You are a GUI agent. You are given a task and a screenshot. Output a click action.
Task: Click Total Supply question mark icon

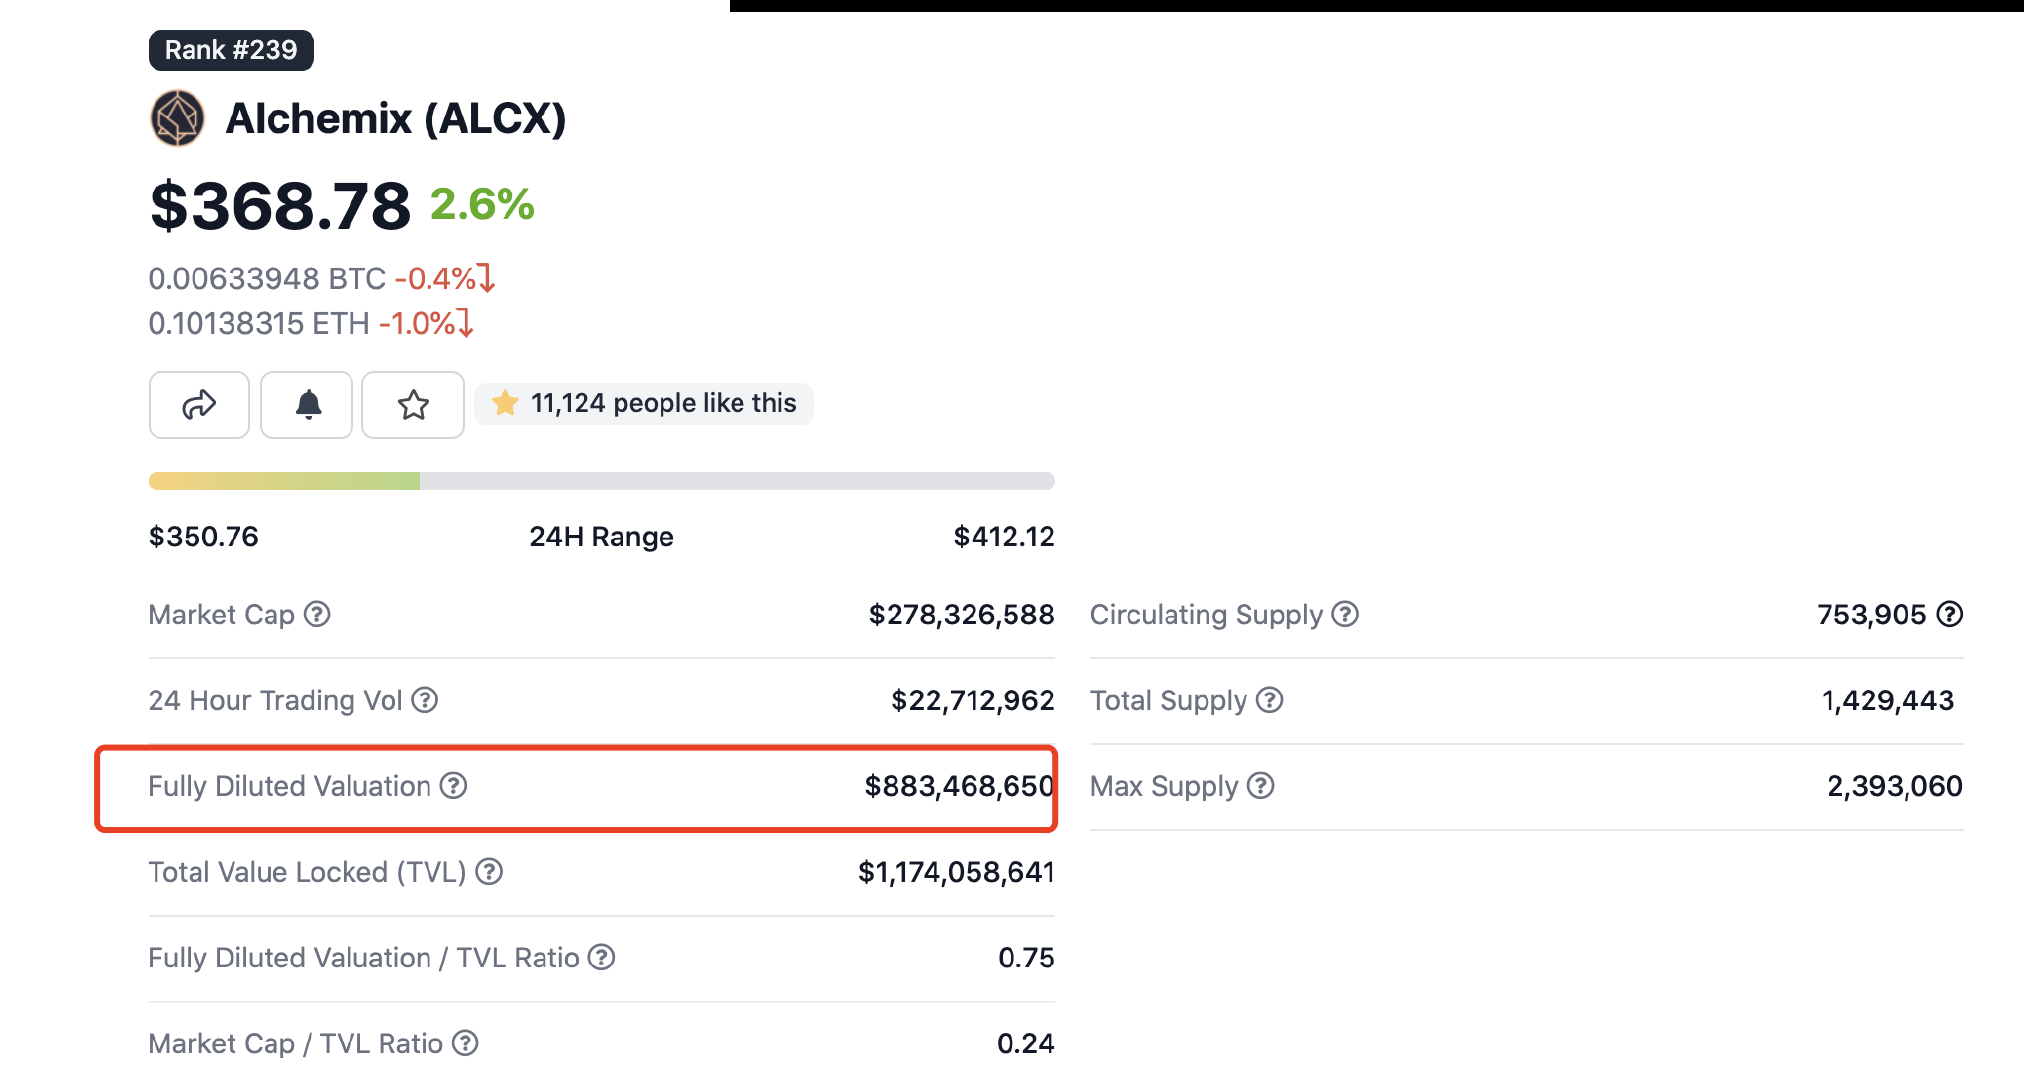1270,700
